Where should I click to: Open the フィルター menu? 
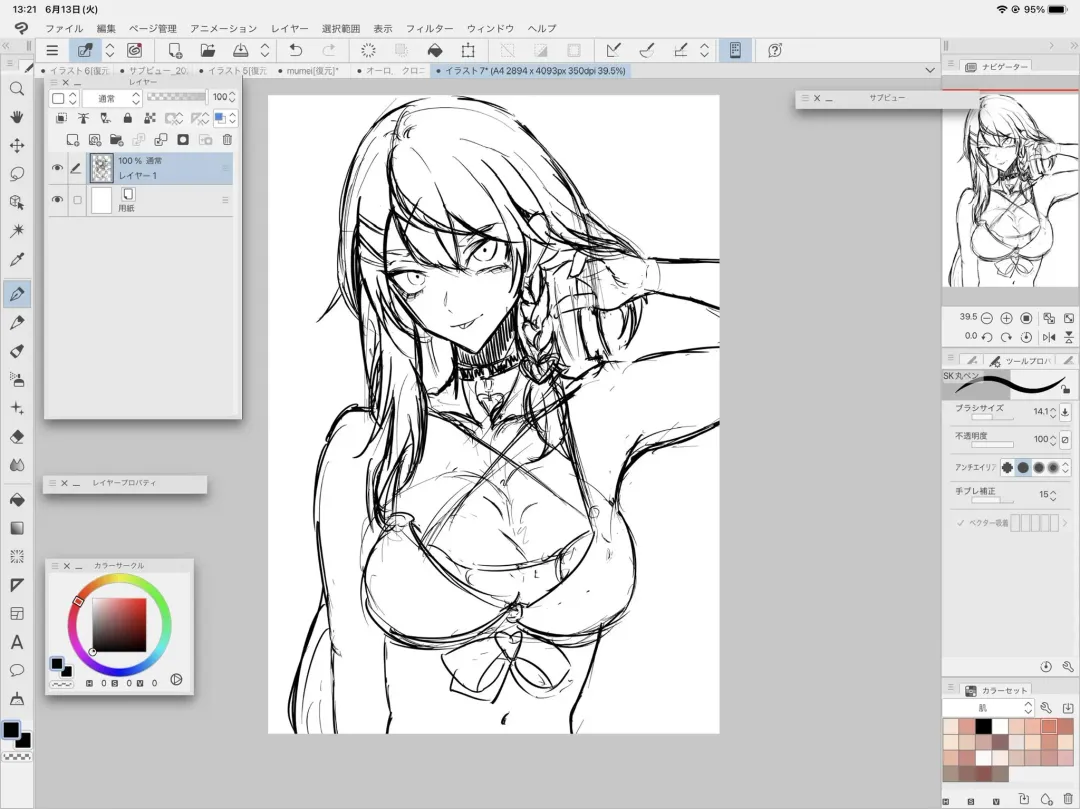429,29
